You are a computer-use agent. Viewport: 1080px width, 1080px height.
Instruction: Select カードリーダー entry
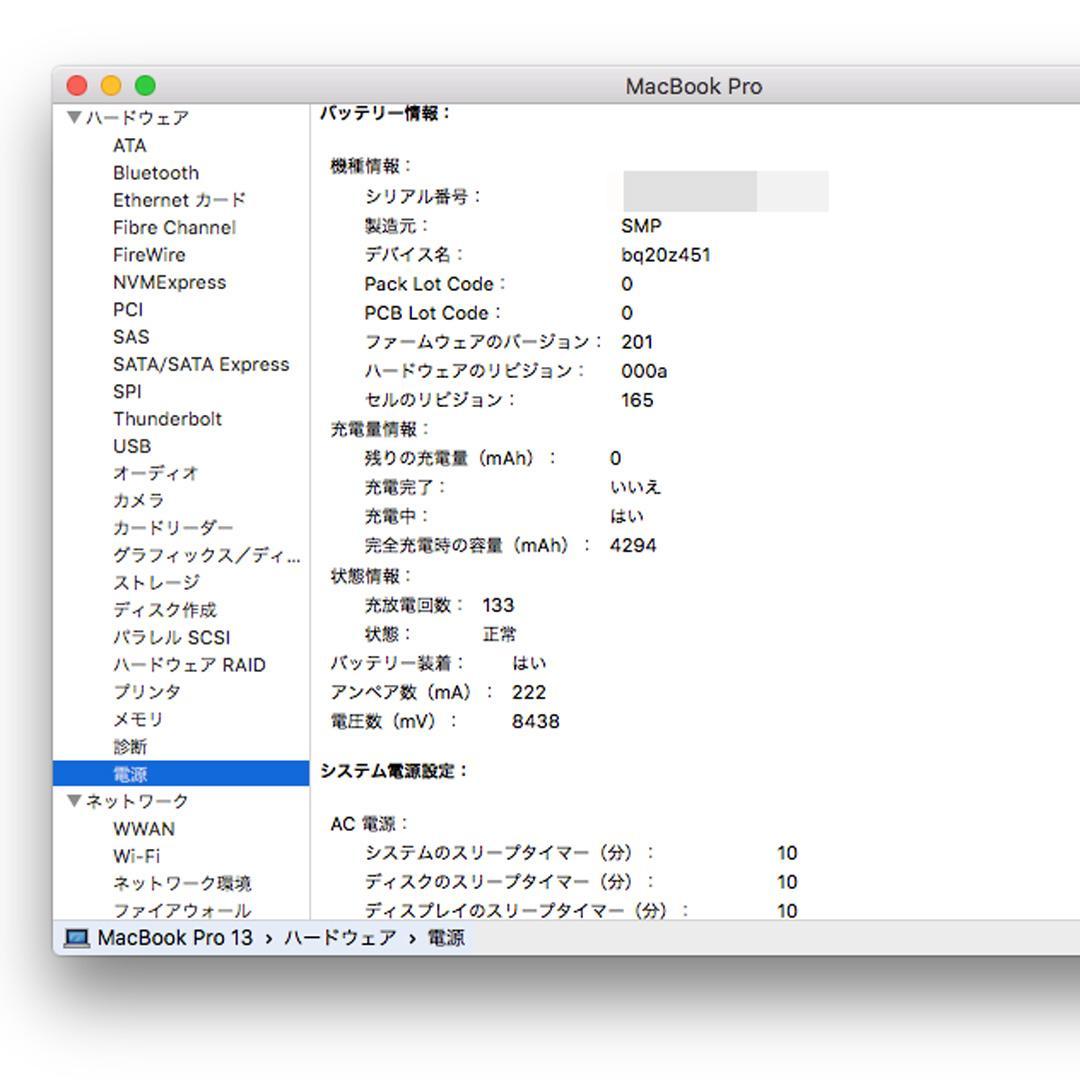click(173, 528)
